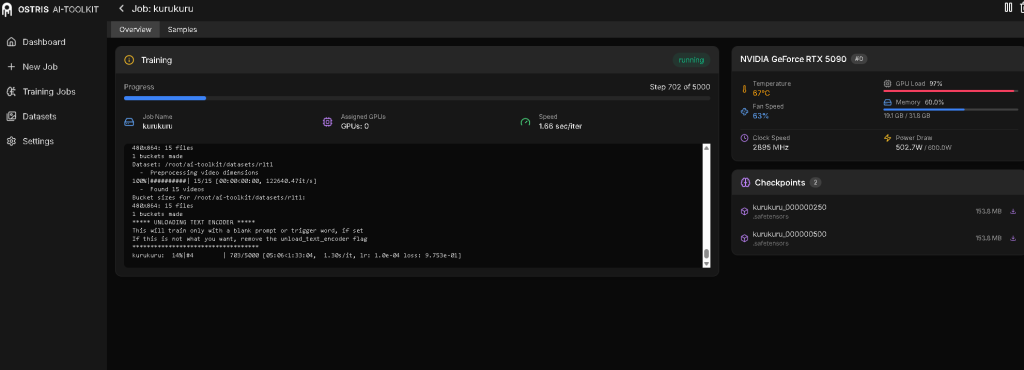Click the Temperature thermometer icon
Screen dimensions: 1024x370
tap(744, 88)
